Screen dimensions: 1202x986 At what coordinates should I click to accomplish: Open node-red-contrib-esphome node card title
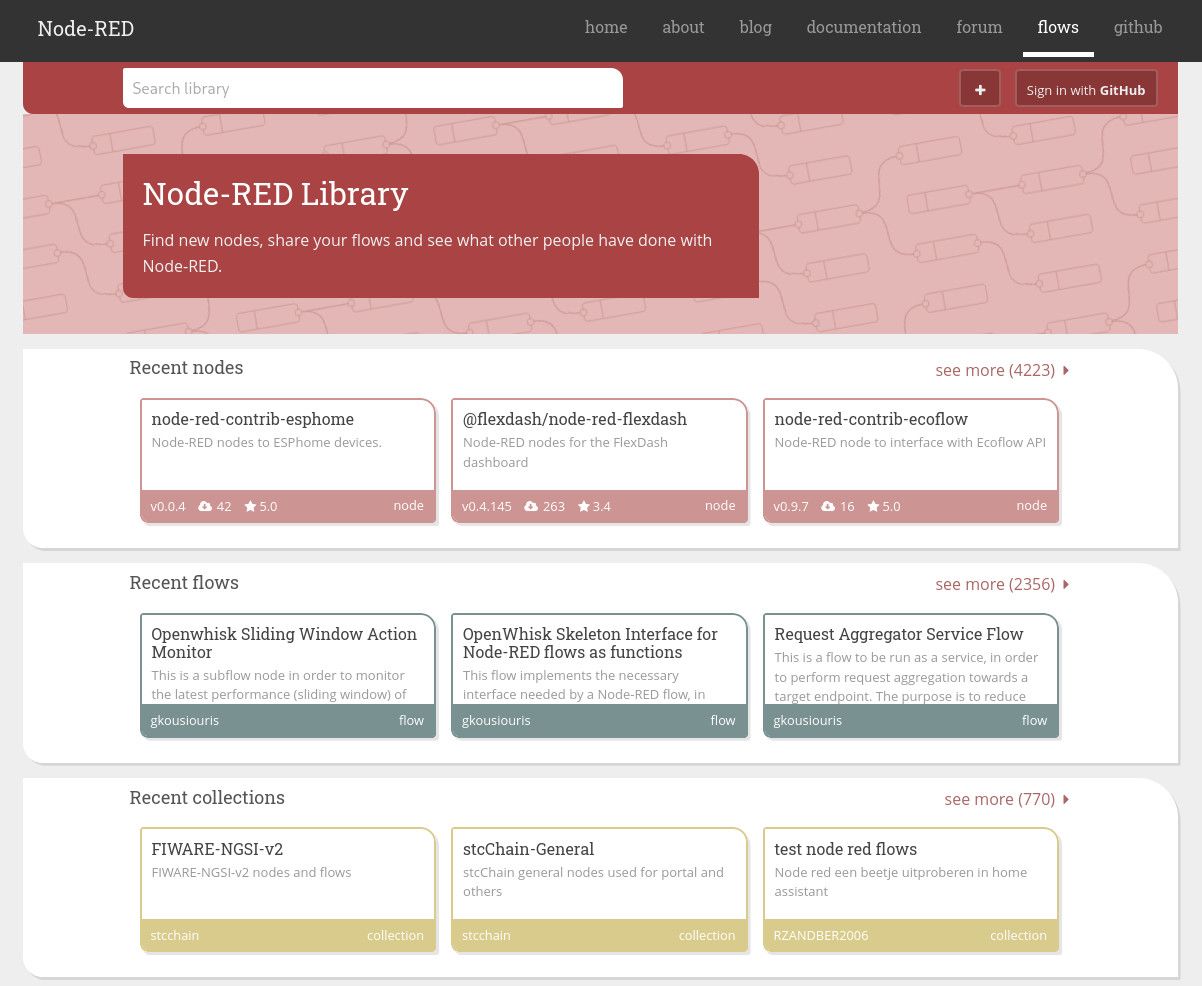[x=253, y=419]
